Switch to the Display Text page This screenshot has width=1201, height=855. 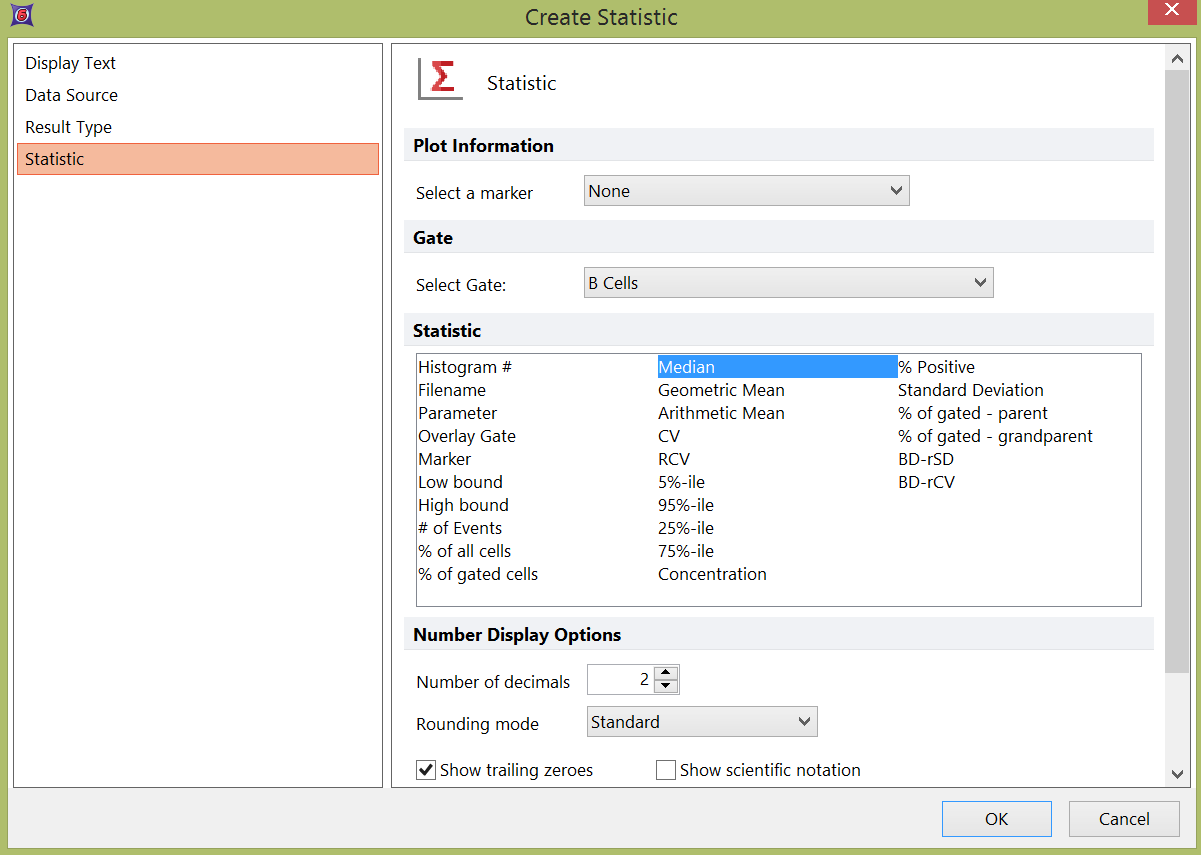tap(71, 63)
